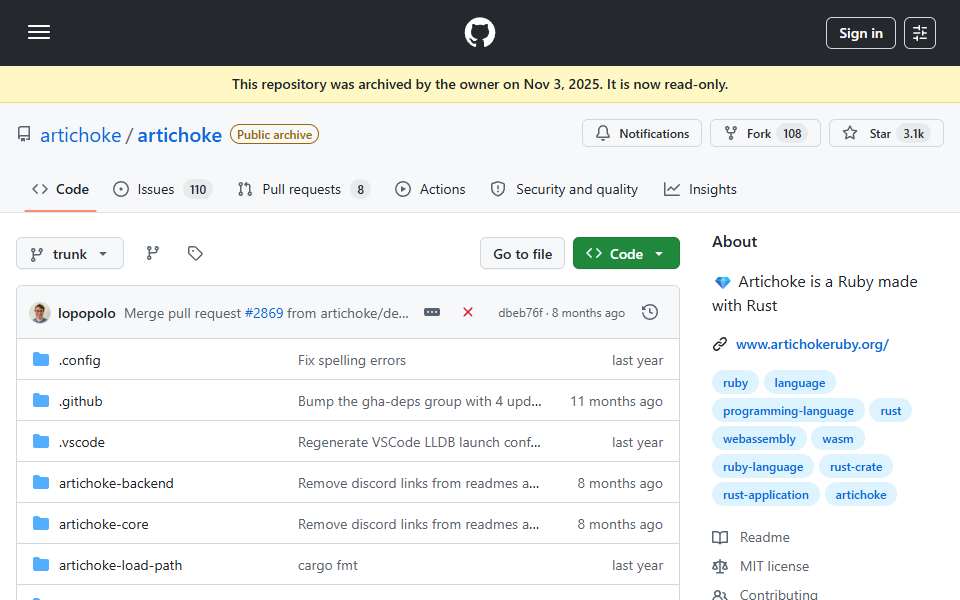Select the programming-language topic tag
This screenshot has width=960, height=600.
click(x=788, y=411)
